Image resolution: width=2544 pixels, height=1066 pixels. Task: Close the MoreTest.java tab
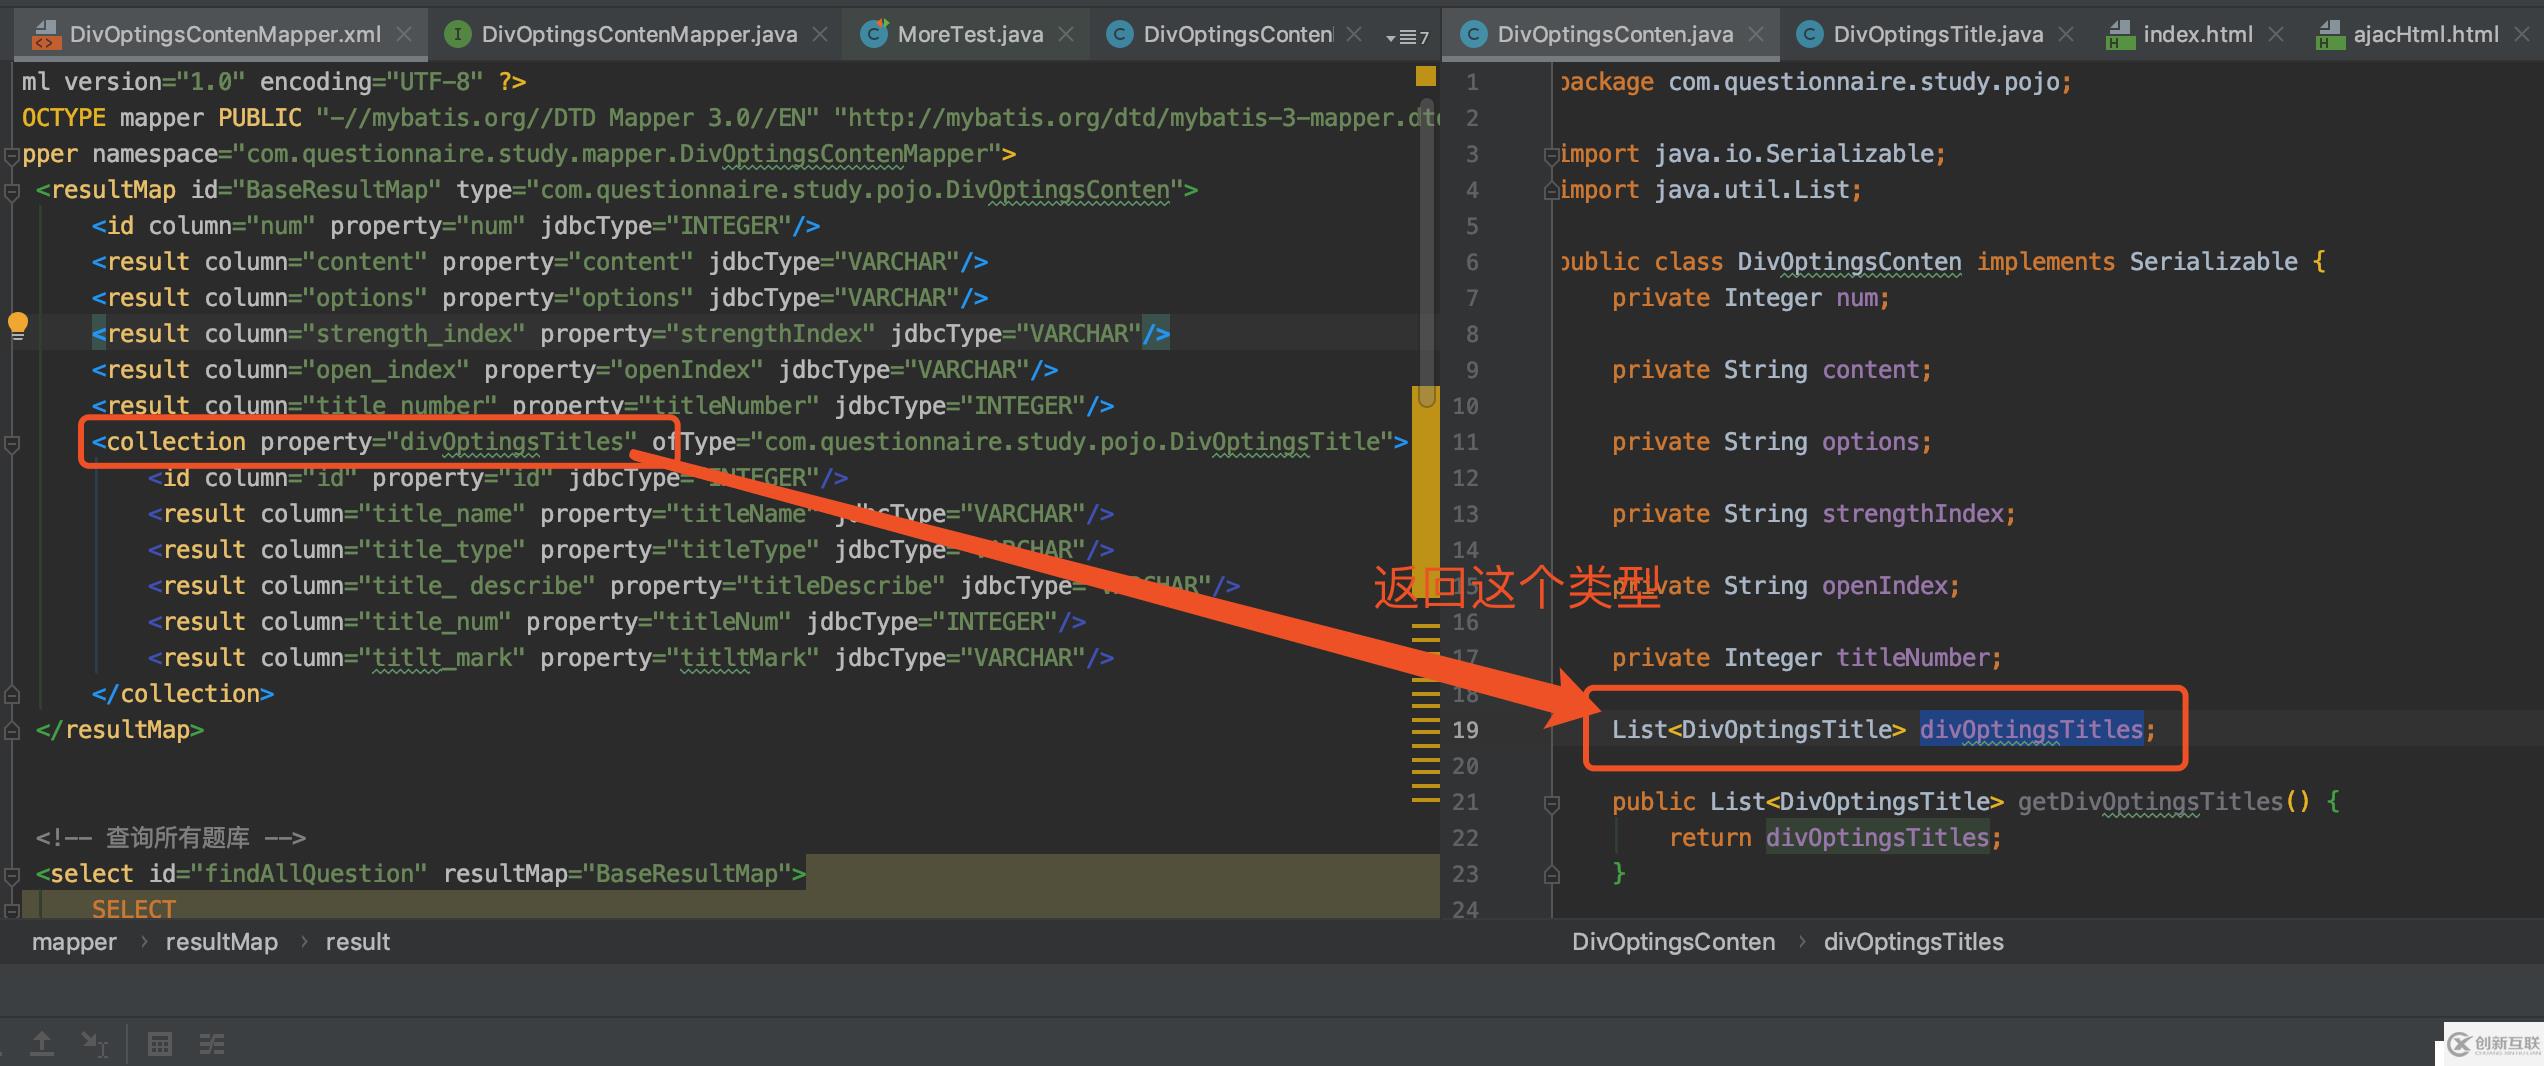click(1066, 35)
